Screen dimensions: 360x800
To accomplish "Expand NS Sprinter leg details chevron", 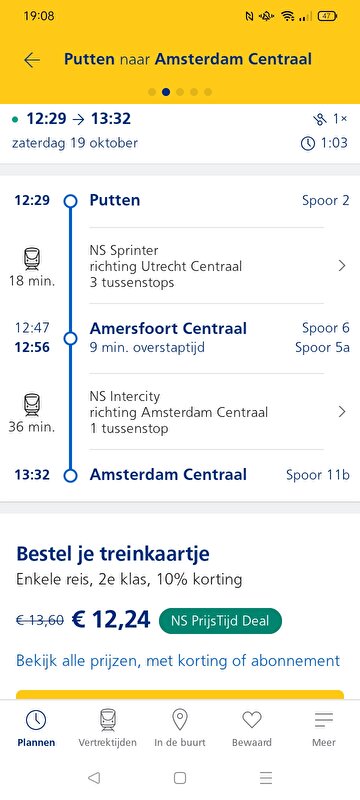I will pyautogui.click(x=342, y=266).
